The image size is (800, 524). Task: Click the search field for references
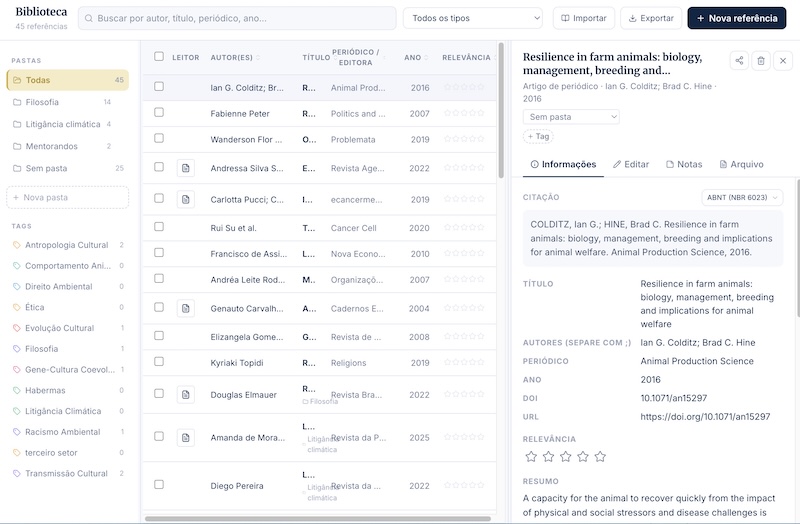click(x=237, y=18)
